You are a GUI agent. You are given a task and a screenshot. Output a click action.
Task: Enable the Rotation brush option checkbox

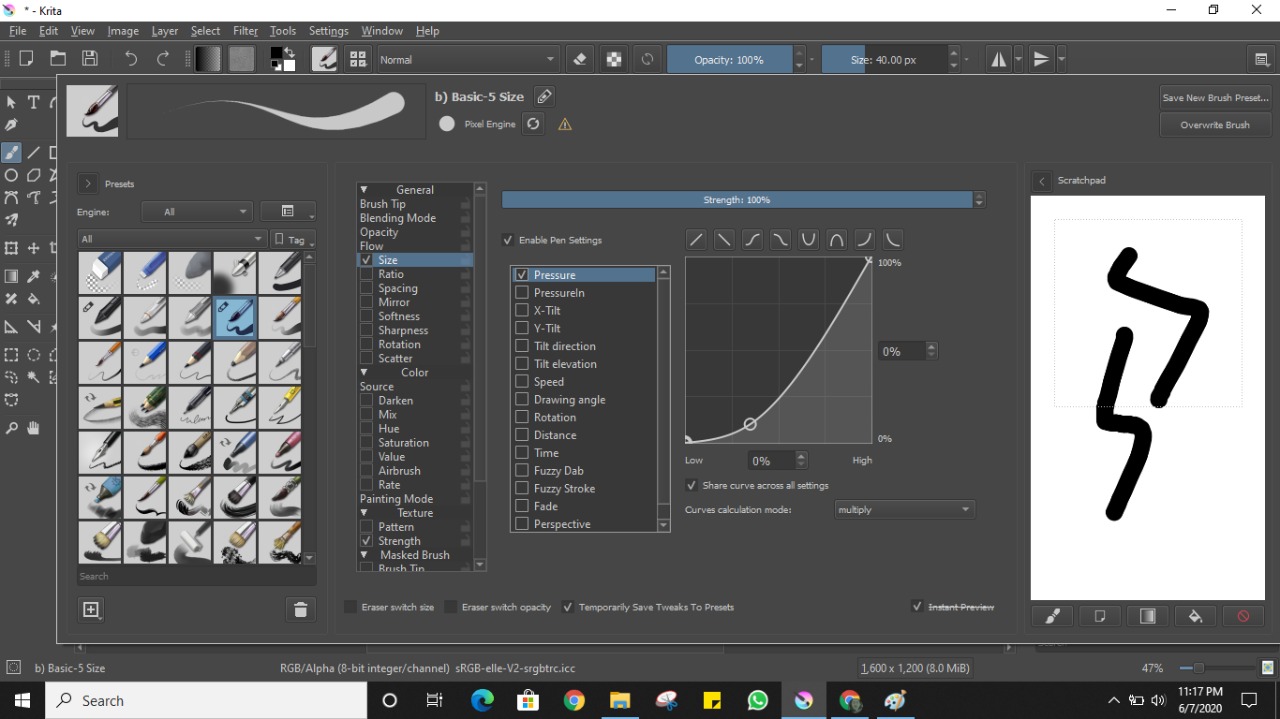[x=367, y=345]
